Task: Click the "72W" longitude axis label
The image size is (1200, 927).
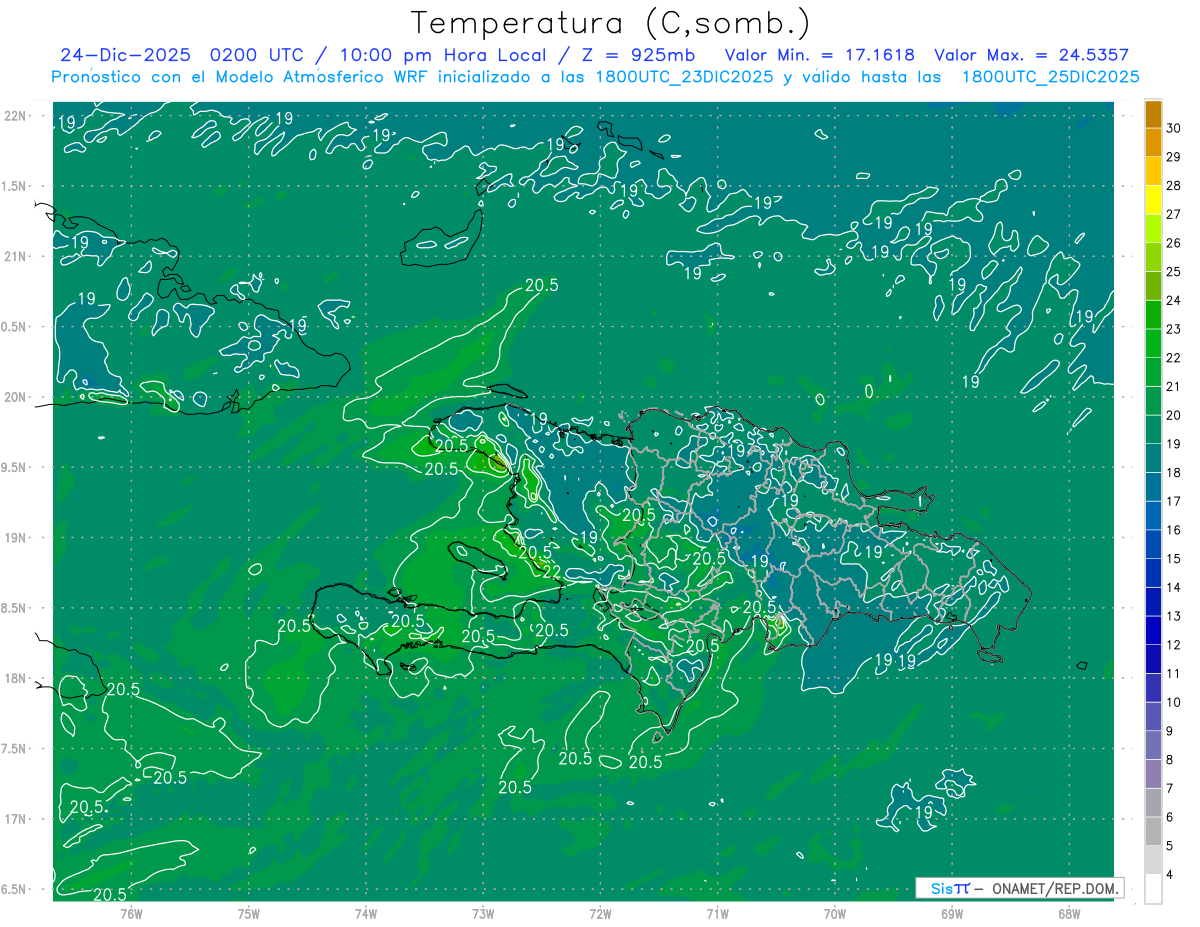Action: coord(600,913)
